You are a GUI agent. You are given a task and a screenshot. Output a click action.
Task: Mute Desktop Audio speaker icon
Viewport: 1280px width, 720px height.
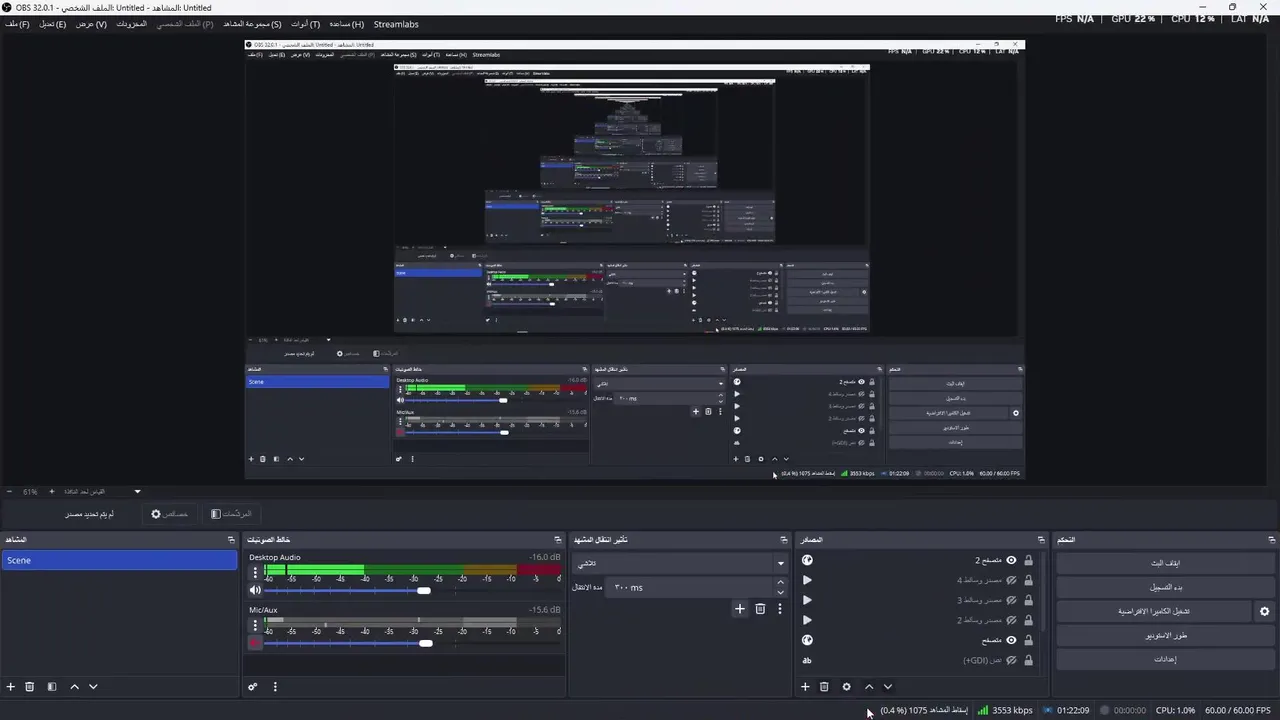[255, 590]
